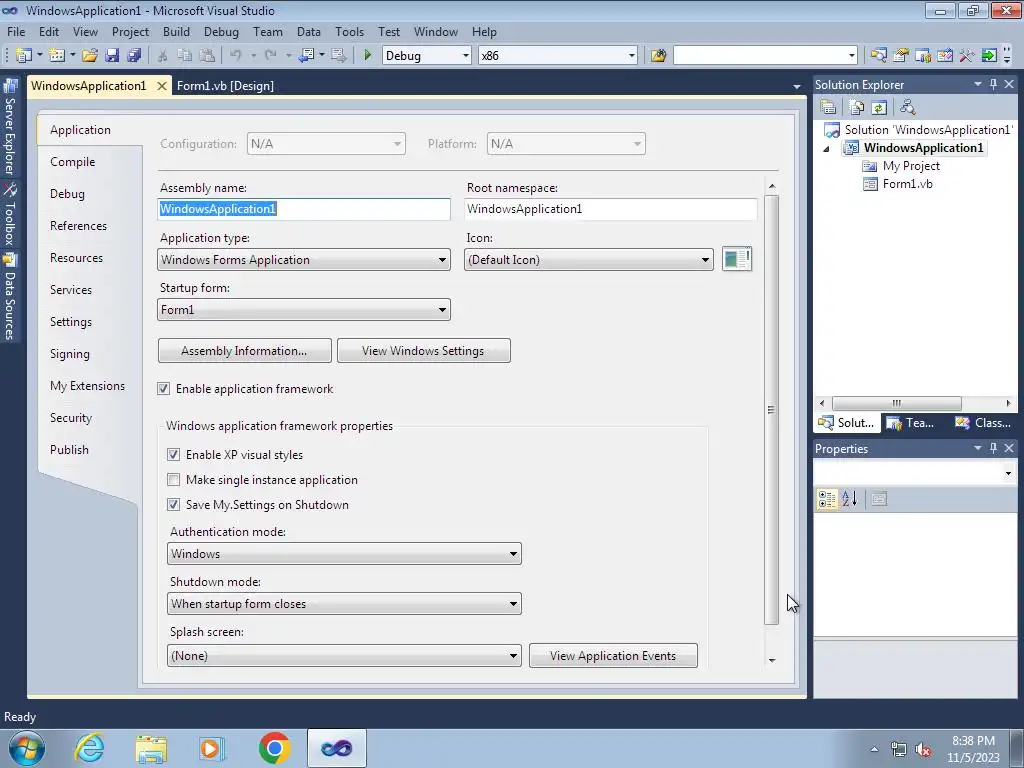Select the Alphabetical sort icon in Properties
The height and width of the screenshot is (768, 1024).
click(x=850, y=499)
